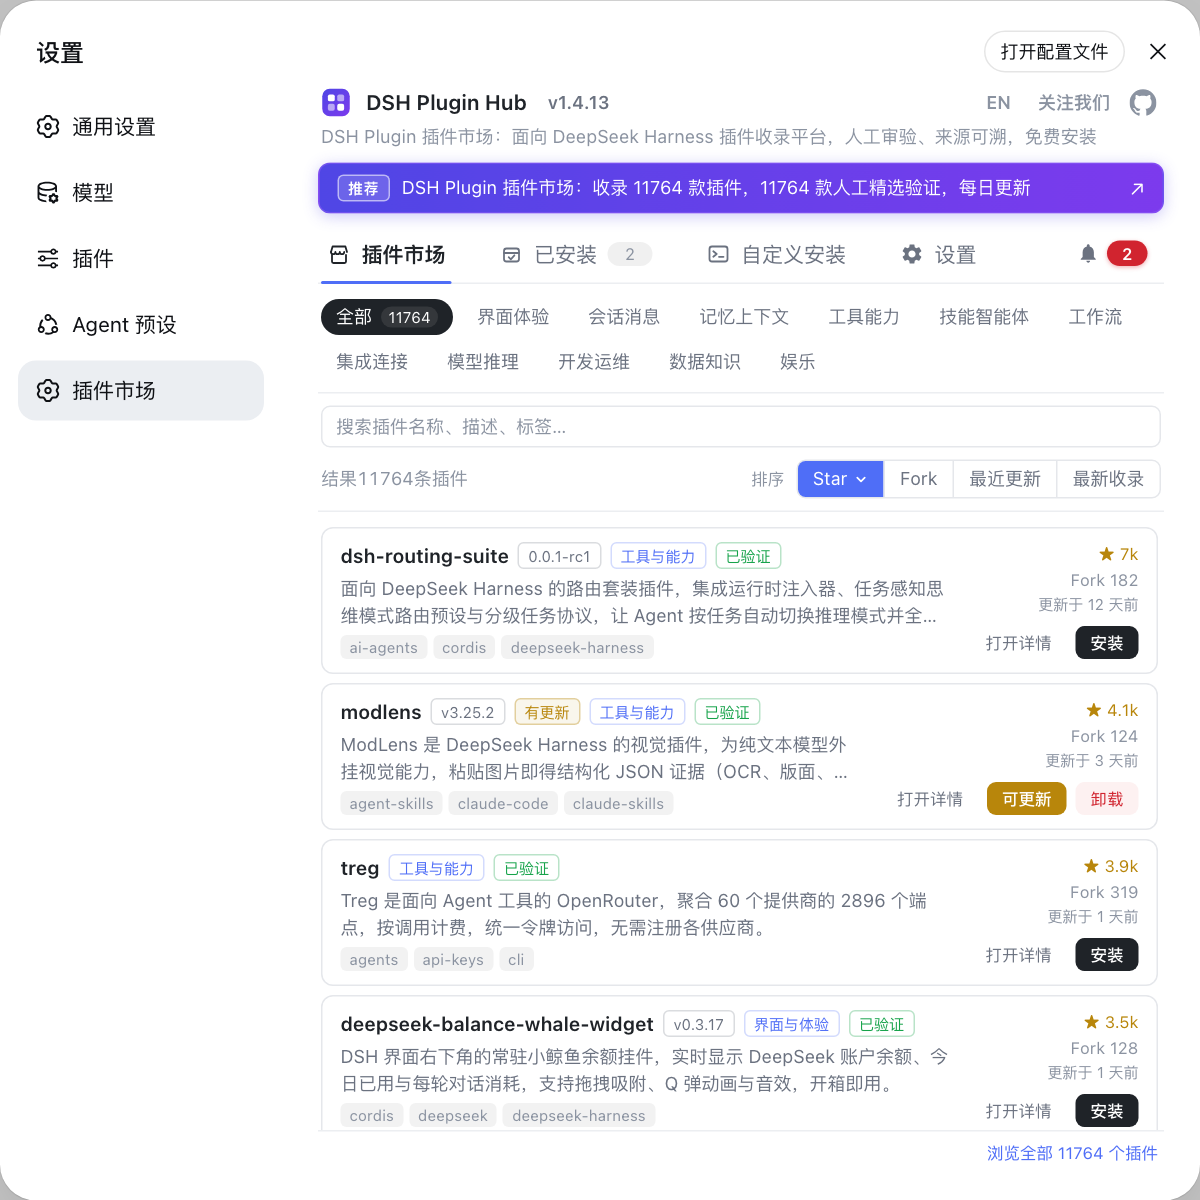Open details for modlens
1200x1200 pixels.
pyautogui.click(x=930, y=799)
